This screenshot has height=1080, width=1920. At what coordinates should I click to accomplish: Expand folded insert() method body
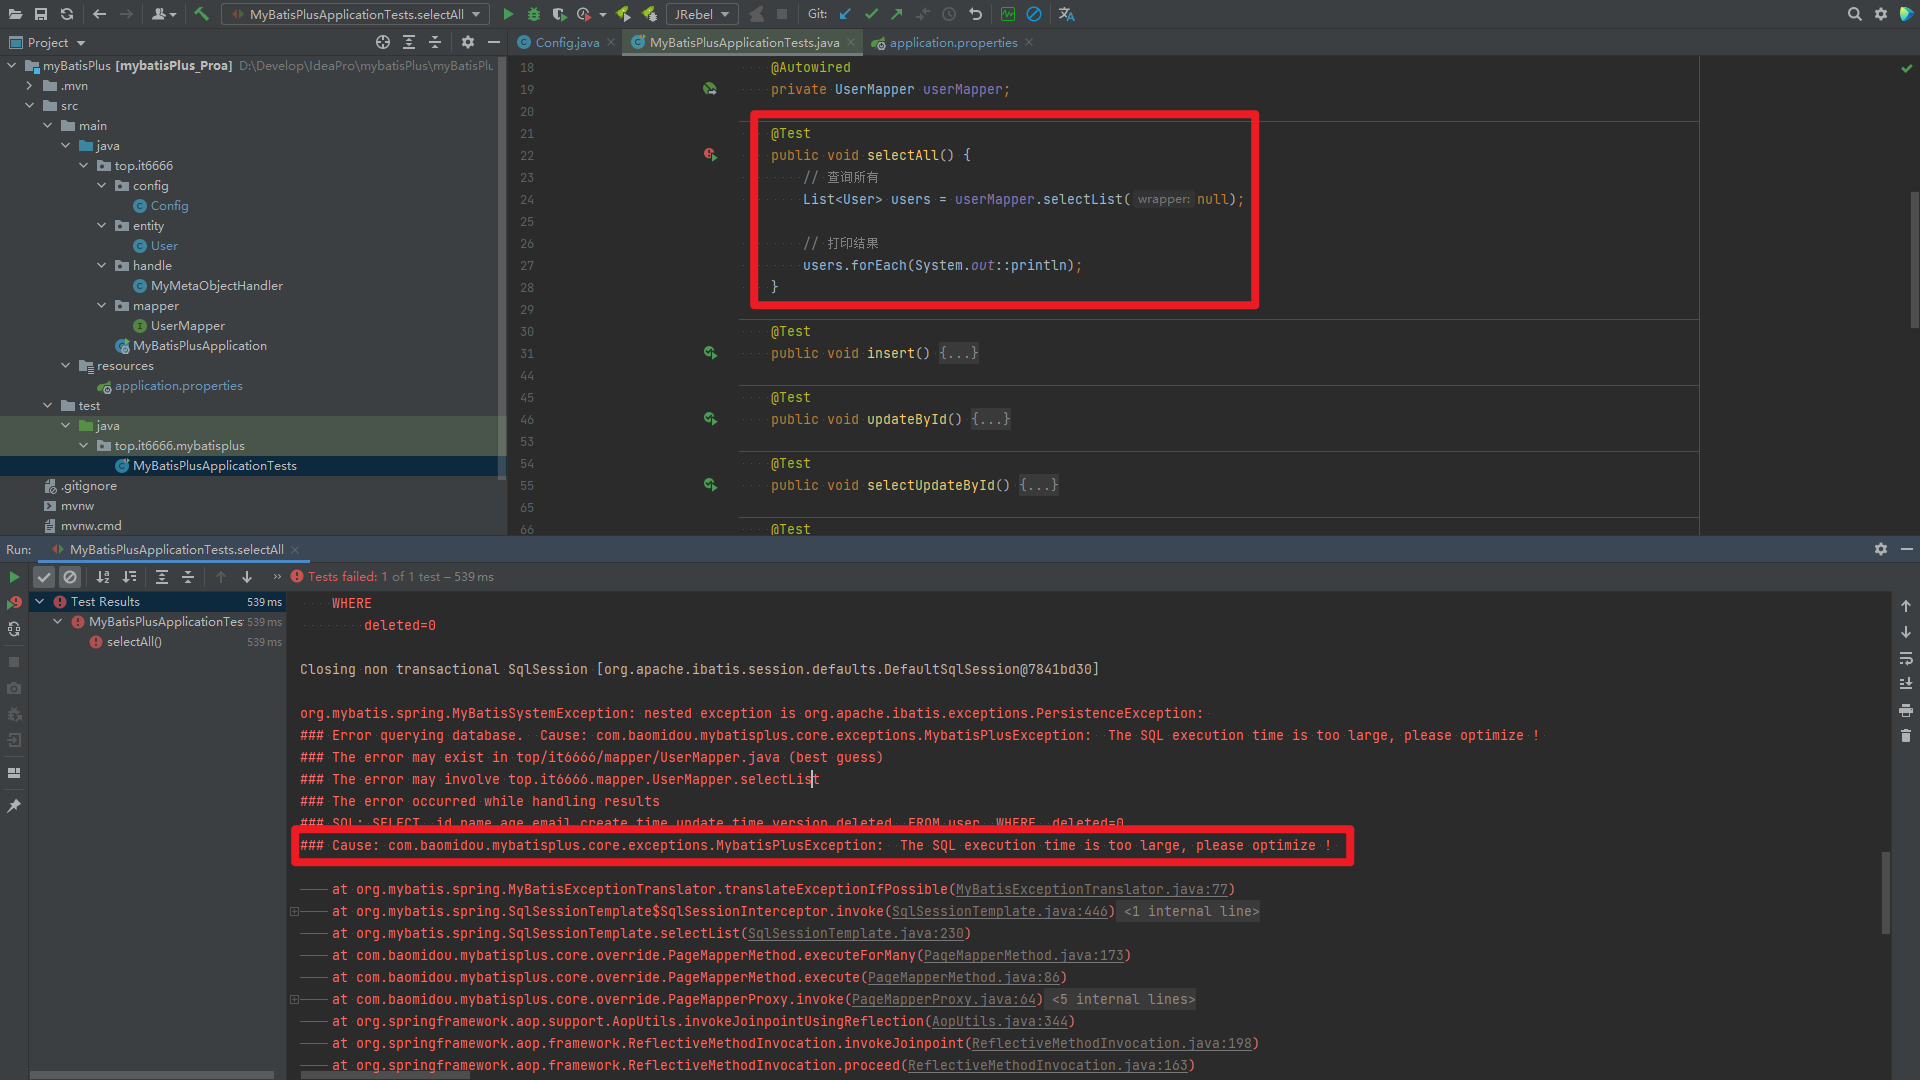tap(959, 353)
